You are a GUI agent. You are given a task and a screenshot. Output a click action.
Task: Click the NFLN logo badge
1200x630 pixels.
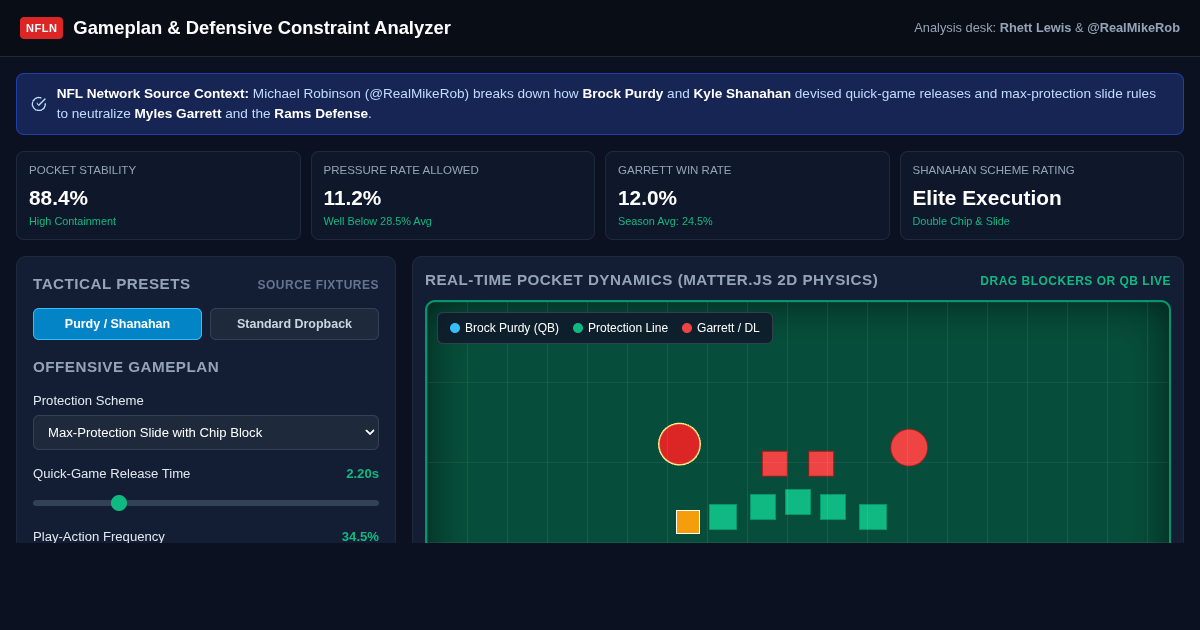[x=41, y=28]
